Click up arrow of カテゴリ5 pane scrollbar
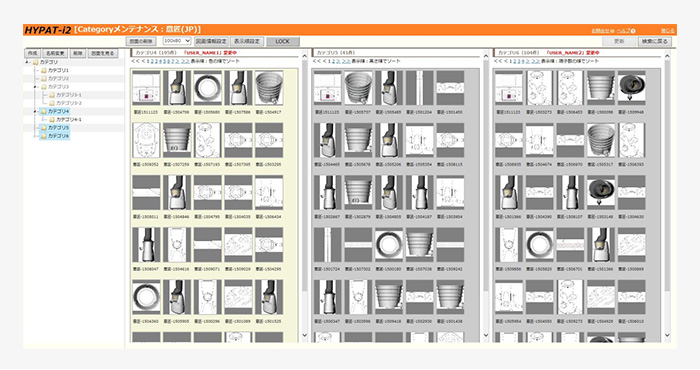Image resolution: width=700 pixels, height=370 pixels. pos(486,56)
